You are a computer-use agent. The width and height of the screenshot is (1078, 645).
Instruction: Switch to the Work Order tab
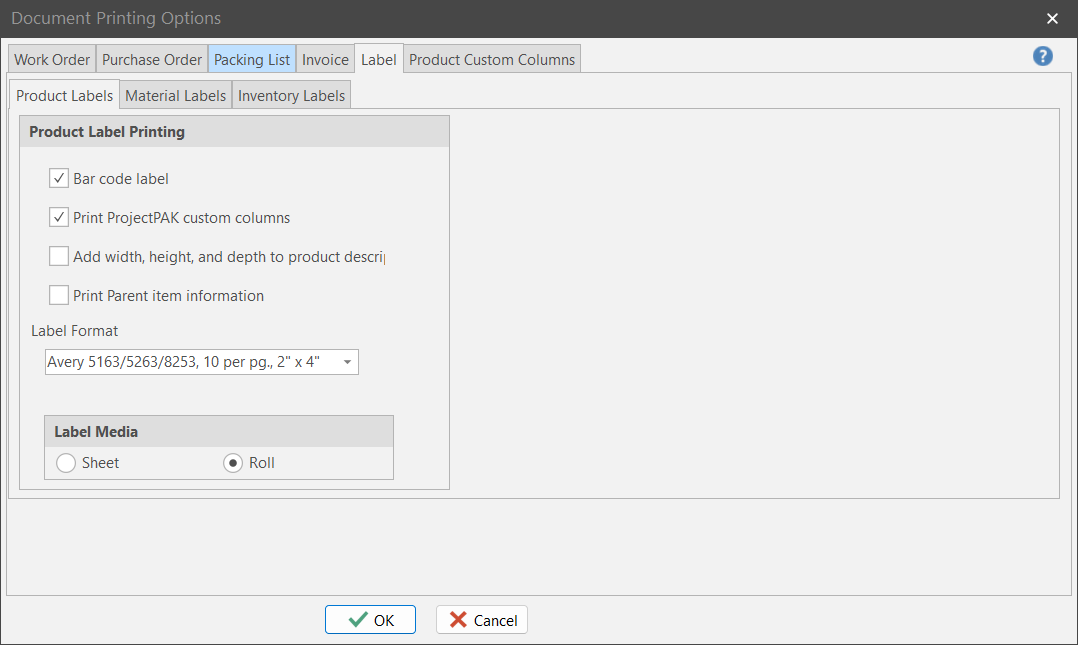[52, 60]
